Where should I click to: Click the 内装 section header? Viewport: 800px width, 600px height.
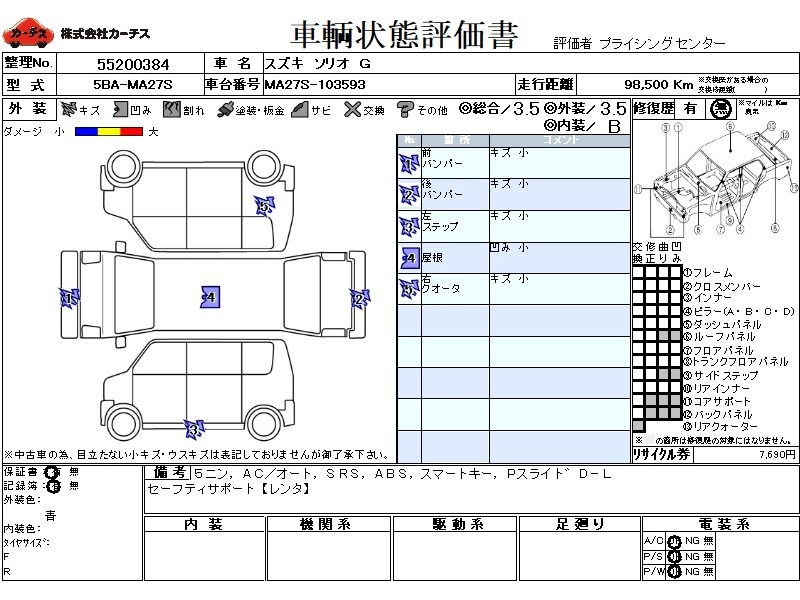pos(203,524)
